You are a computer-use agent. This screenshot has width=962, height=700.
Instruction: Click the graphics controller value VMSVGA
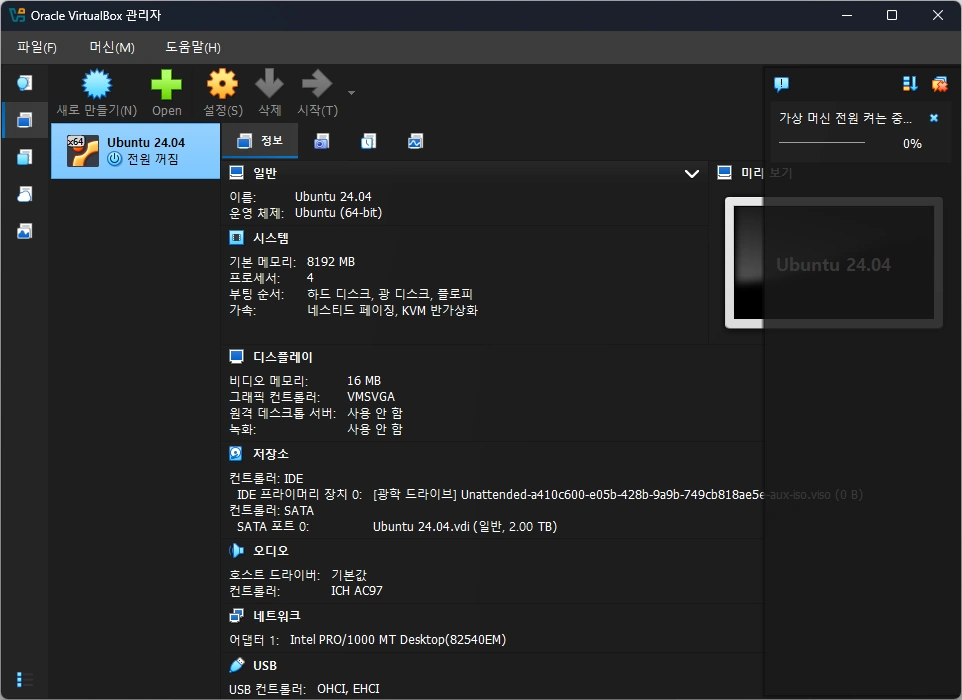tap(371, 397)
